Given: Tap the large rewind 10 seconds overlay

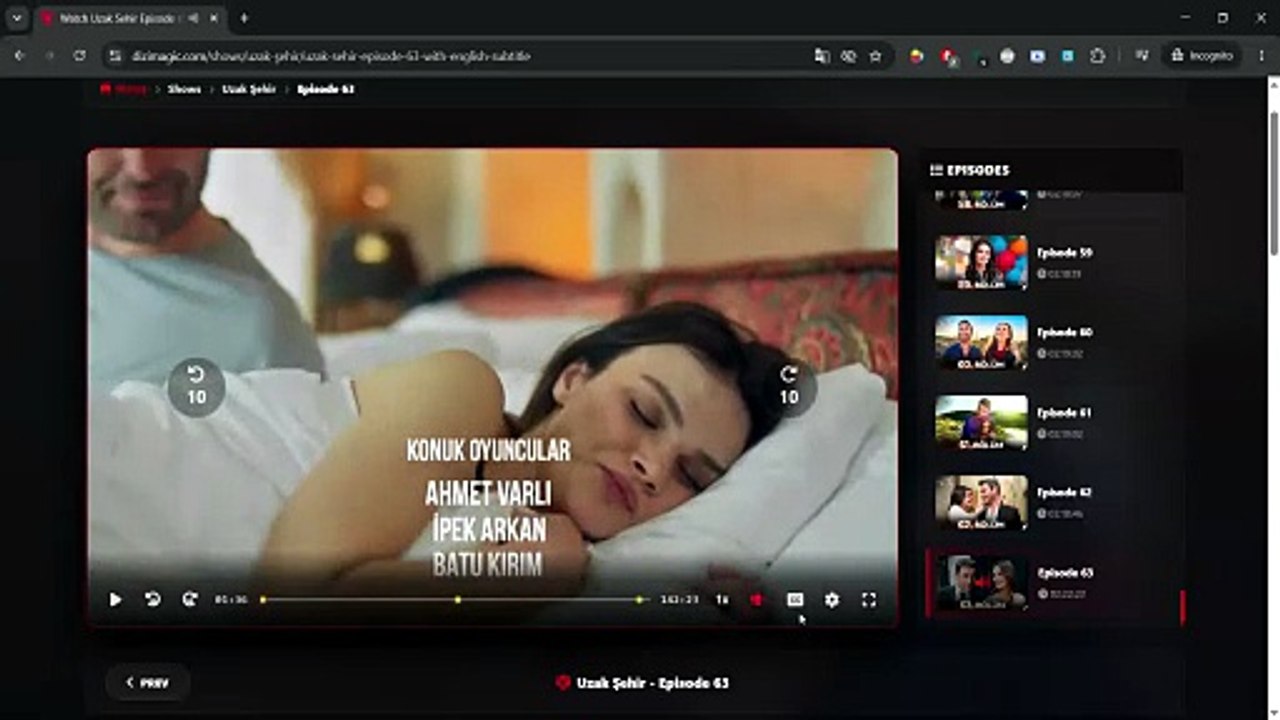Looking at the screenshot, I should point(196,387).
